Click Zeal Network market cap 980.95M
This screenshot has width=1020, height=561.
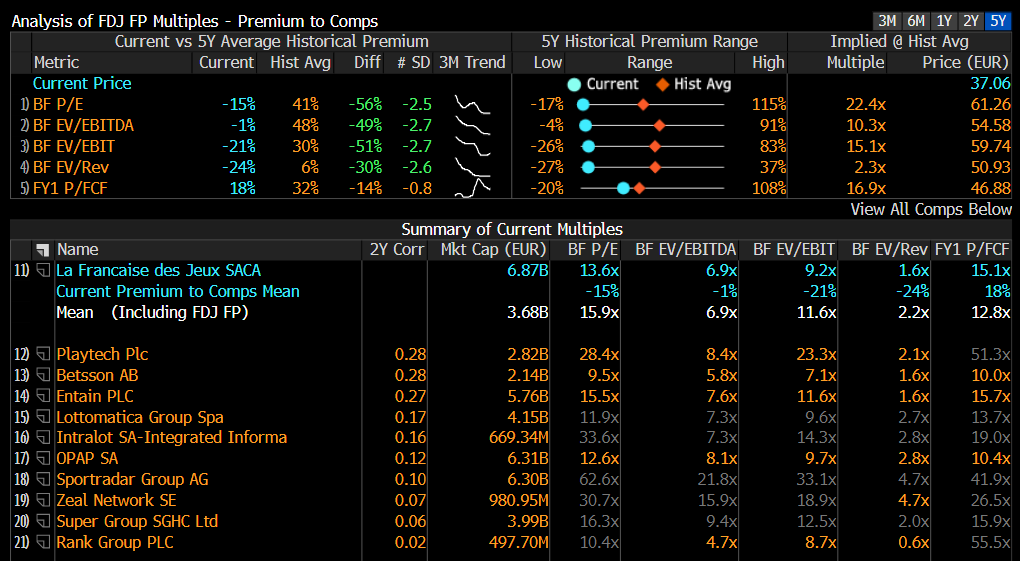click(518, 500)
